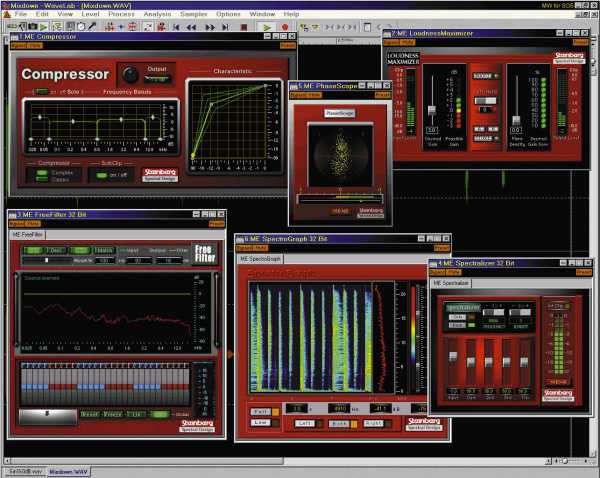
Task: Open Preset menu in ME SpectroGraph window
Action: pyautogui.click(x=442, y=248)
